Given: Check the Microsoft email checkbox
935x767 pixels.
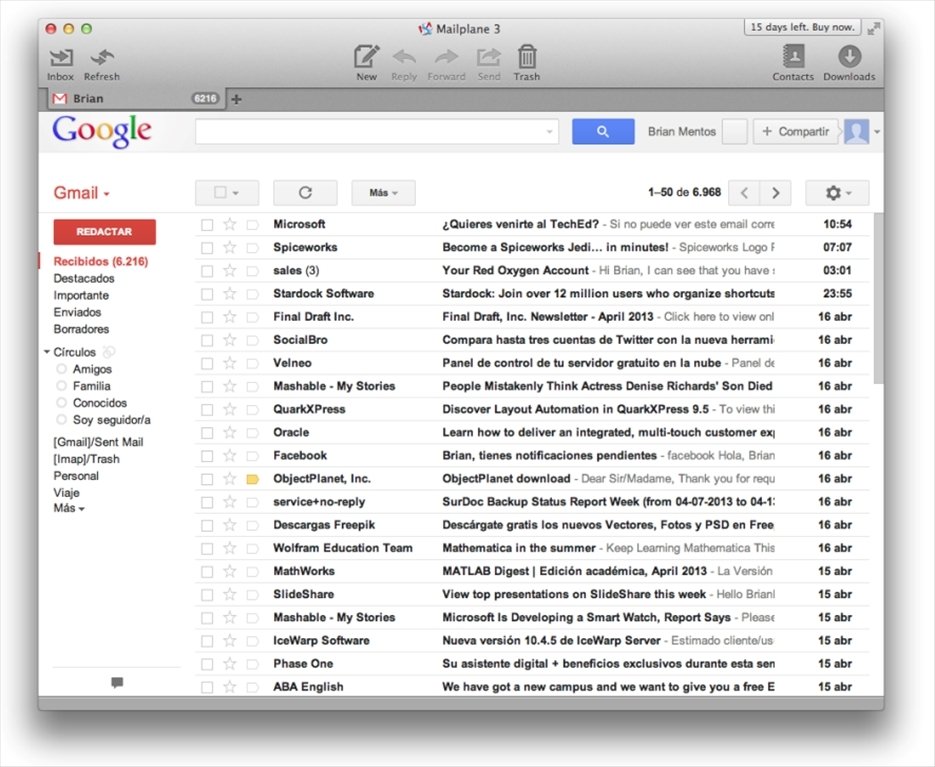Looking at the screenshot, I should [x=207, y=225].
